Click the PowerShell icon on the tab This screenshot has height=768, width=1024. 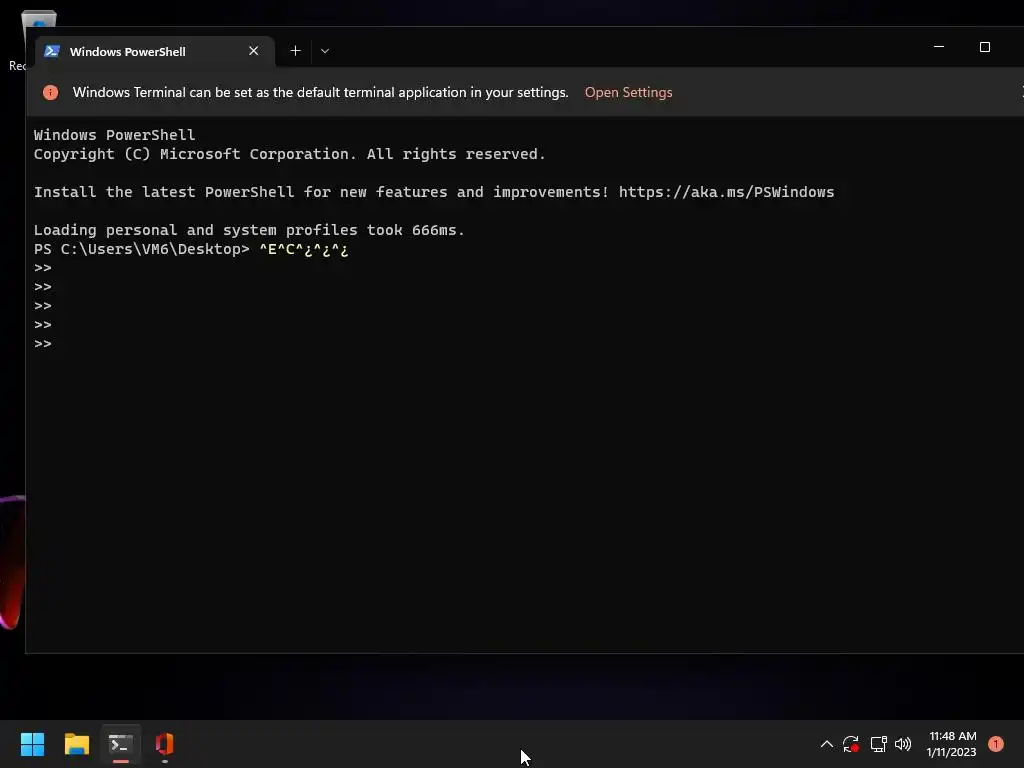[x=52, y=51]
